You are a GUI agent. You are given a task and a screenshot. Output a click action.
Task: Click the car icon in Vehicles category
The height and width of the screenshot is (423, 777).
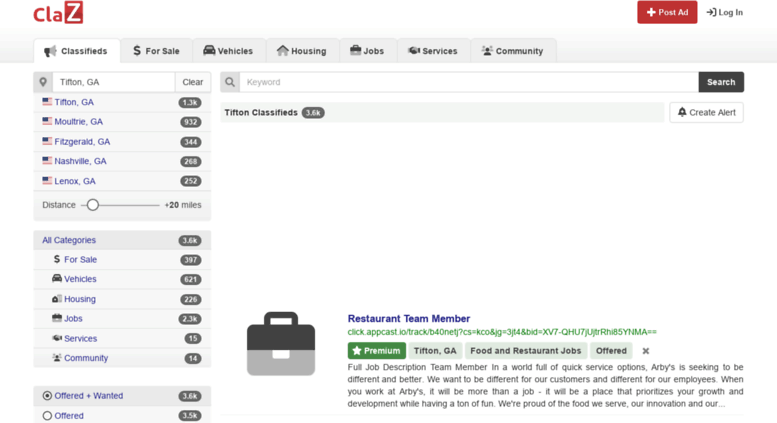(x=57, y=278)
